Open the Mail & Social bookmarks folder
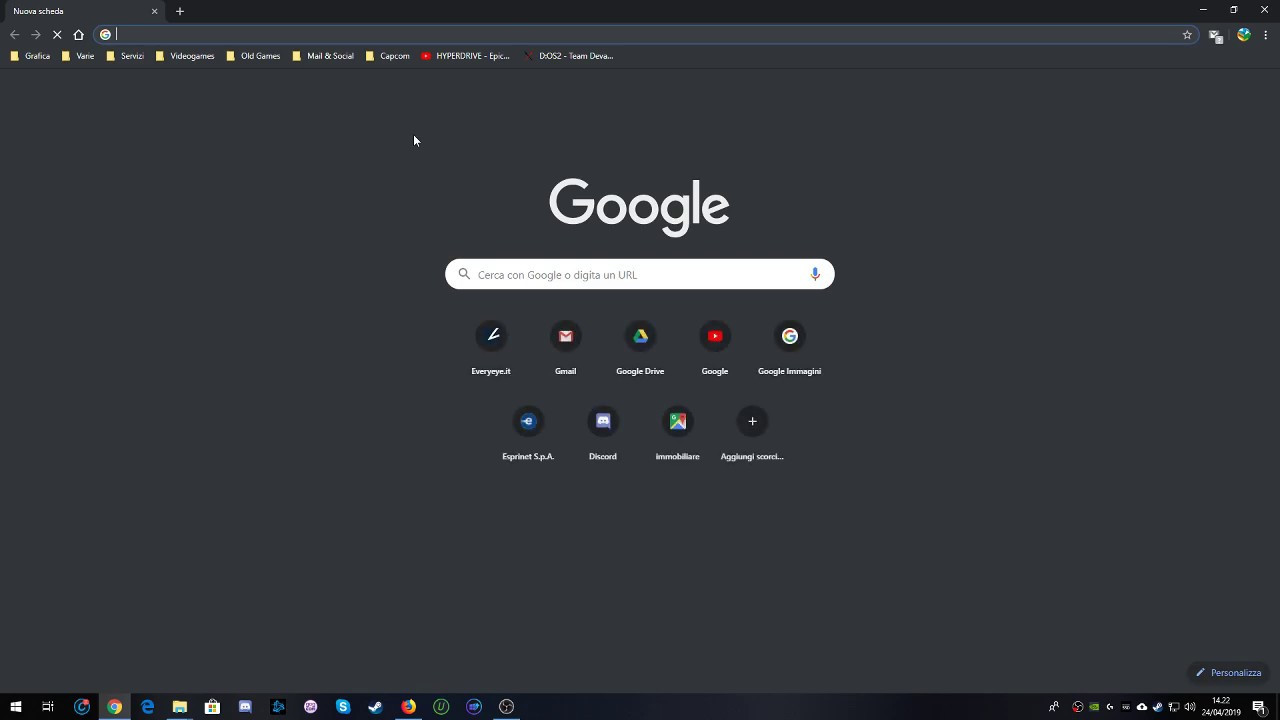 323,56
